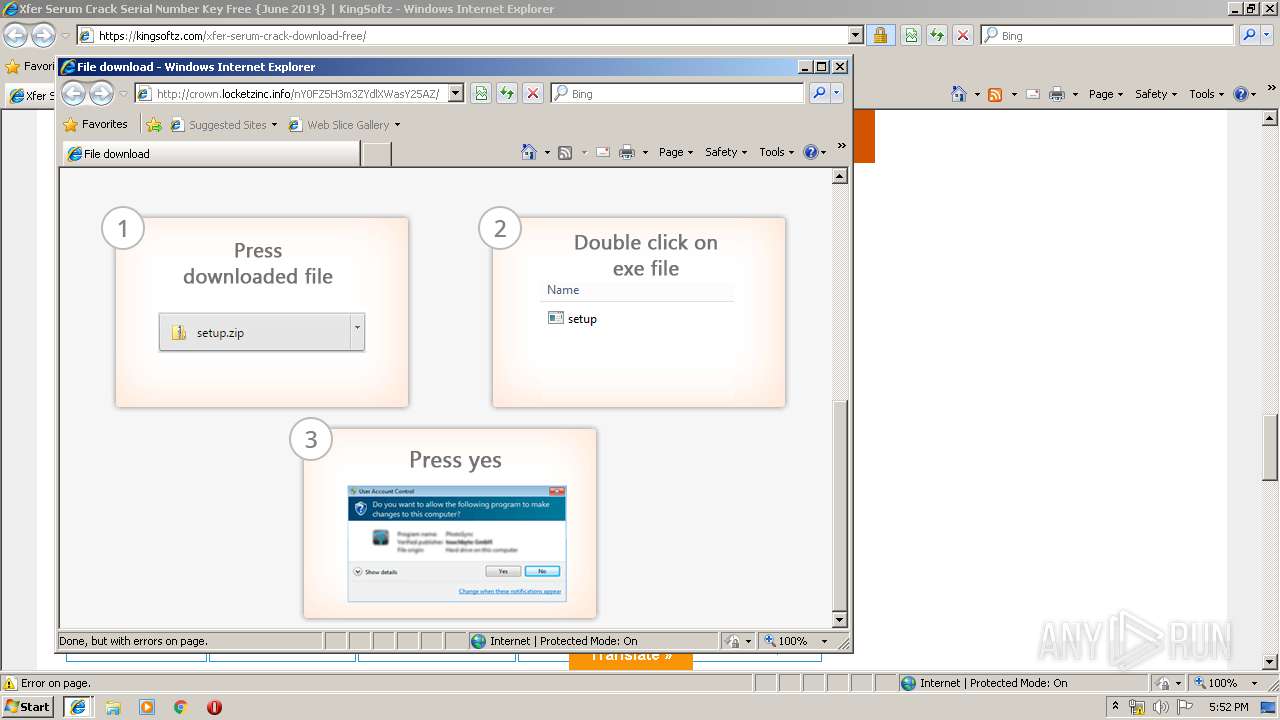The width and height of the screenshot is (1280, 720).
Task: Open a new tab in File download window
Action: click(x=376, y=154)
